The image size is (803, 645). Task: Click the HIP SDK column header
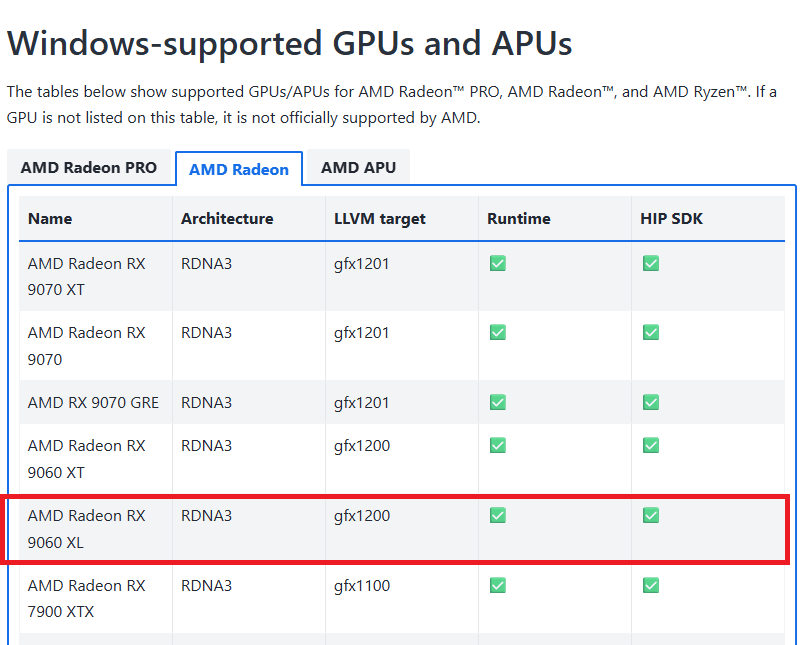click(708, 218)
